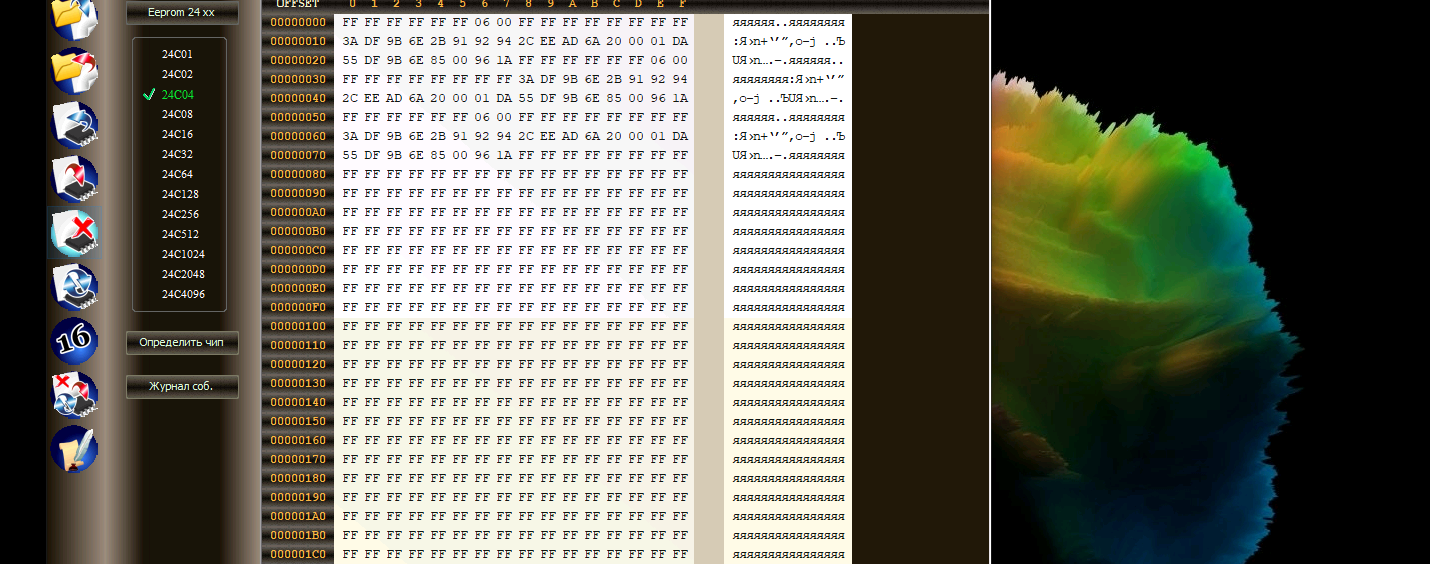Open the Журнал соб. event log
This screenshot has height=564, width=1430.
pos(182,386)
